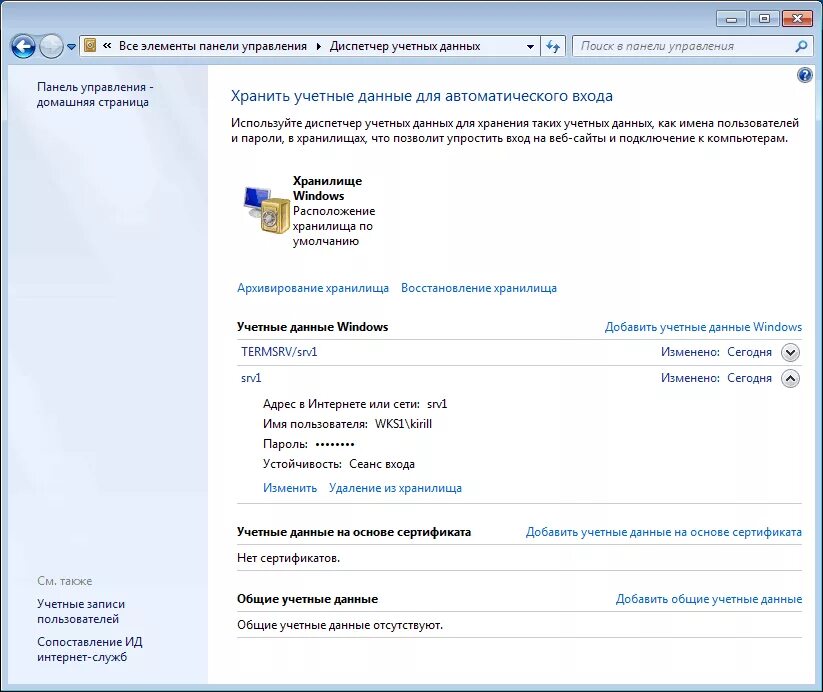Click 'Нет сертификатов.' text
This screenshot has width=823, height=692.
(x=288, y=558)
